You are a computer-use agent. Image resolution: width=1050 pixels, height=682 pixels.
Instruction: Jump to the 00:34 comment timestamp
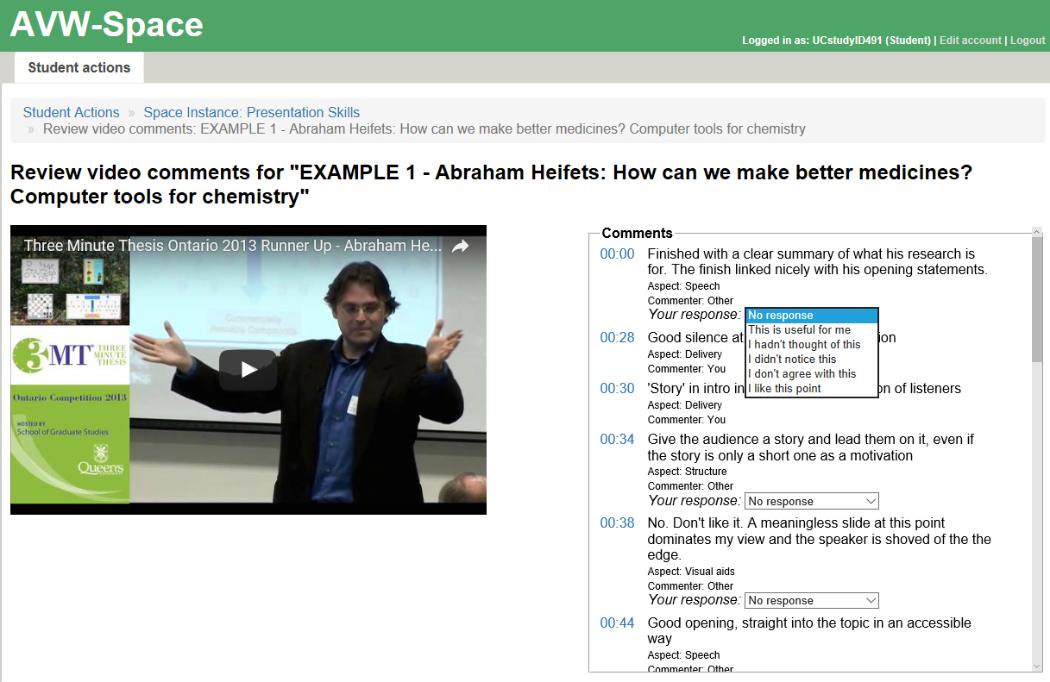(617, 439)
